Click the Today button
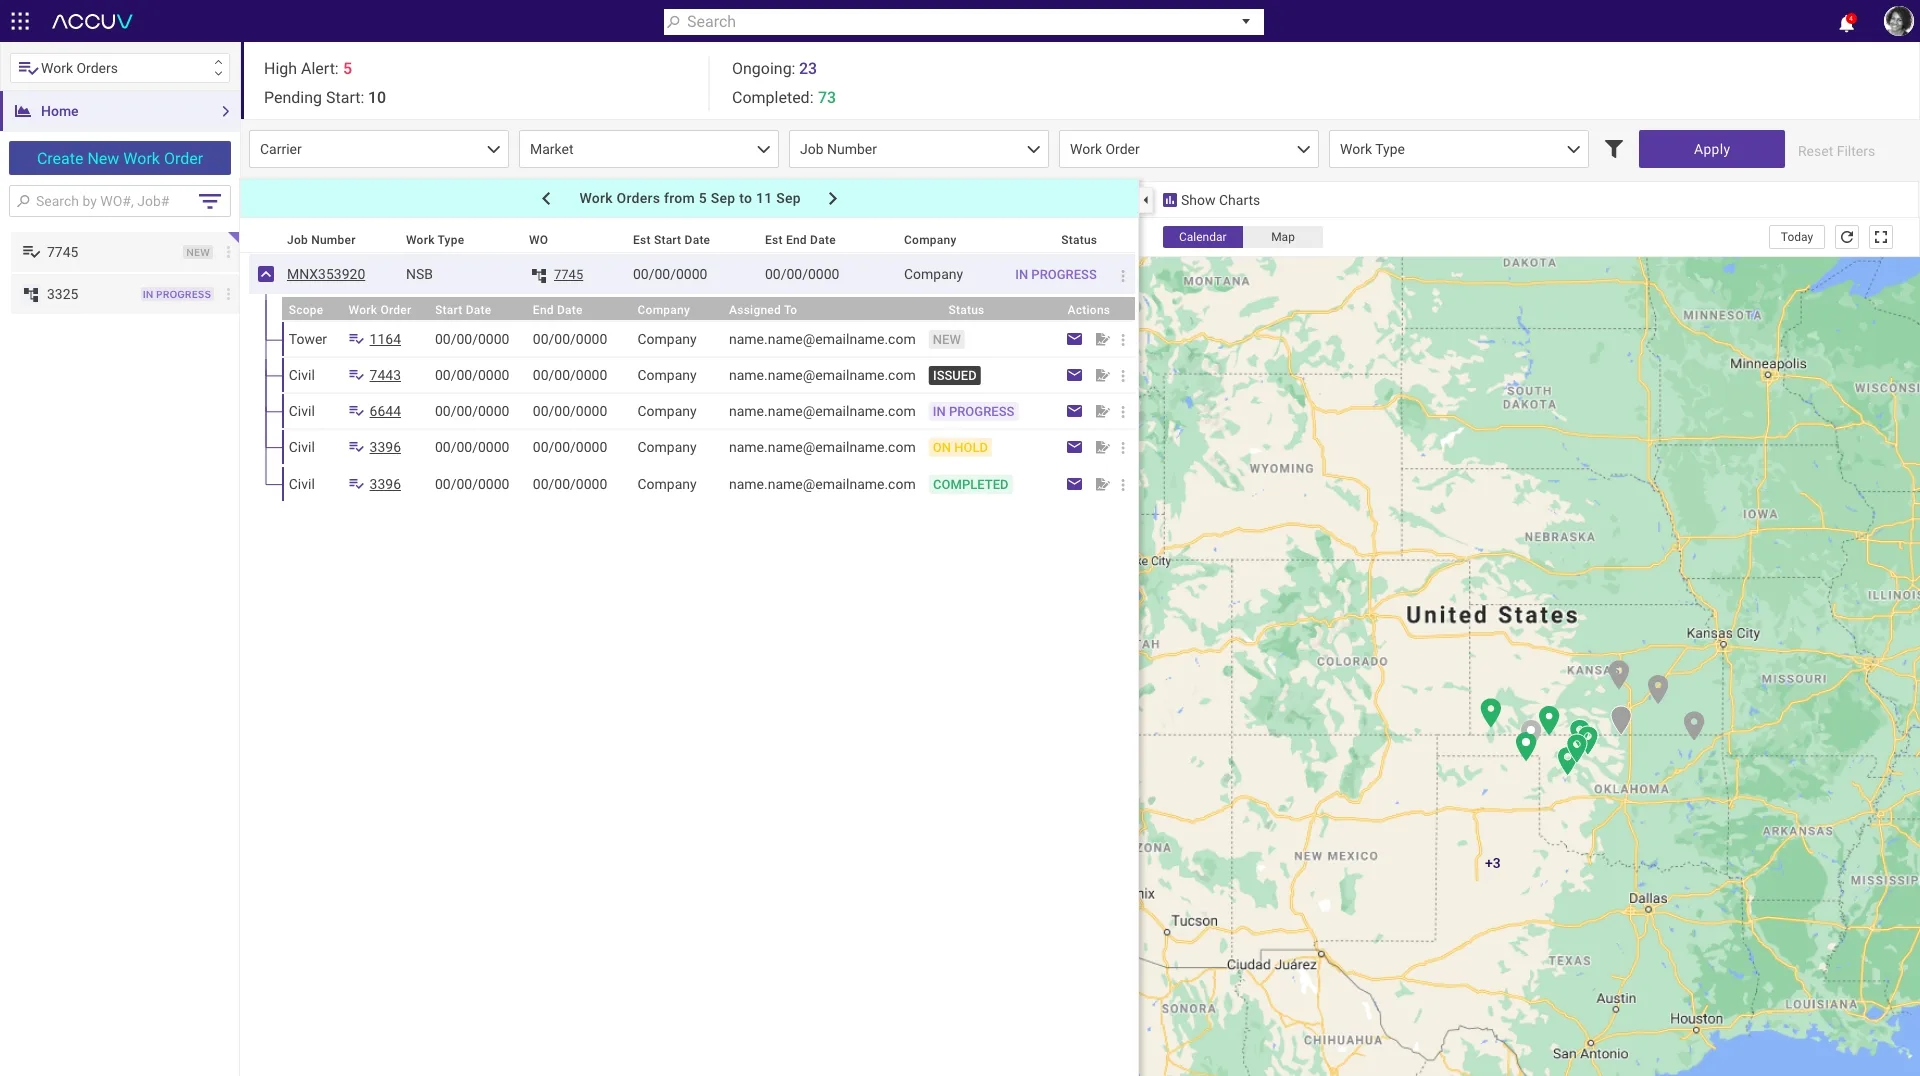 pos(1796,237)
